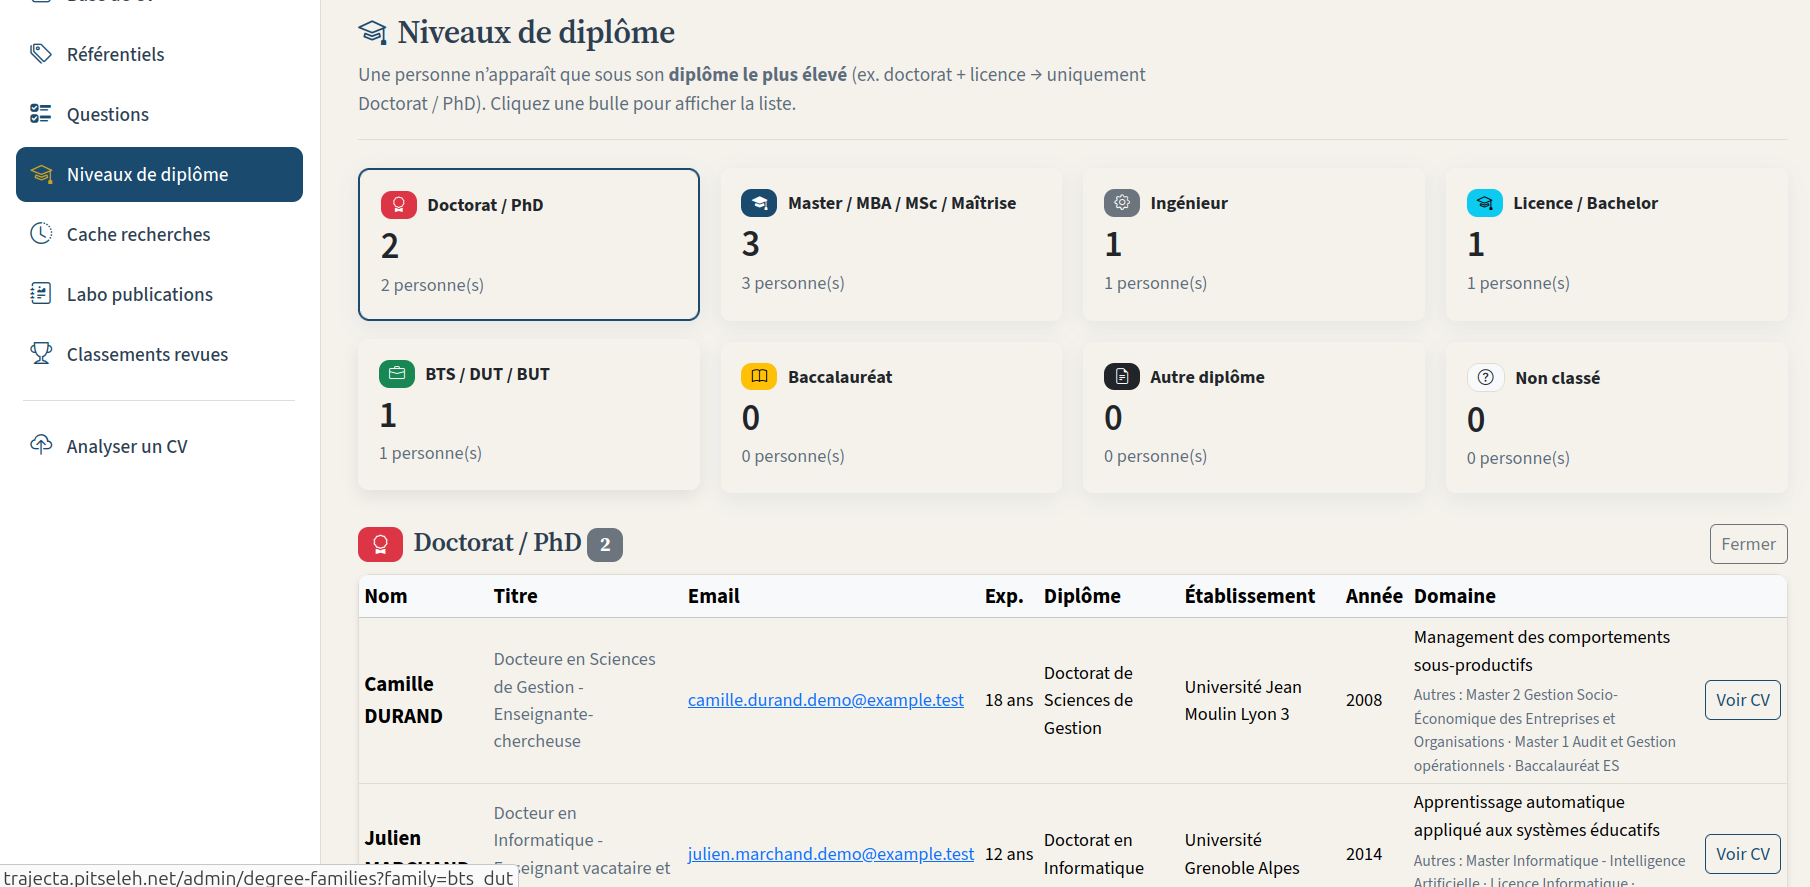
Task: View Julien's CV
Action: click(1742, 854)
